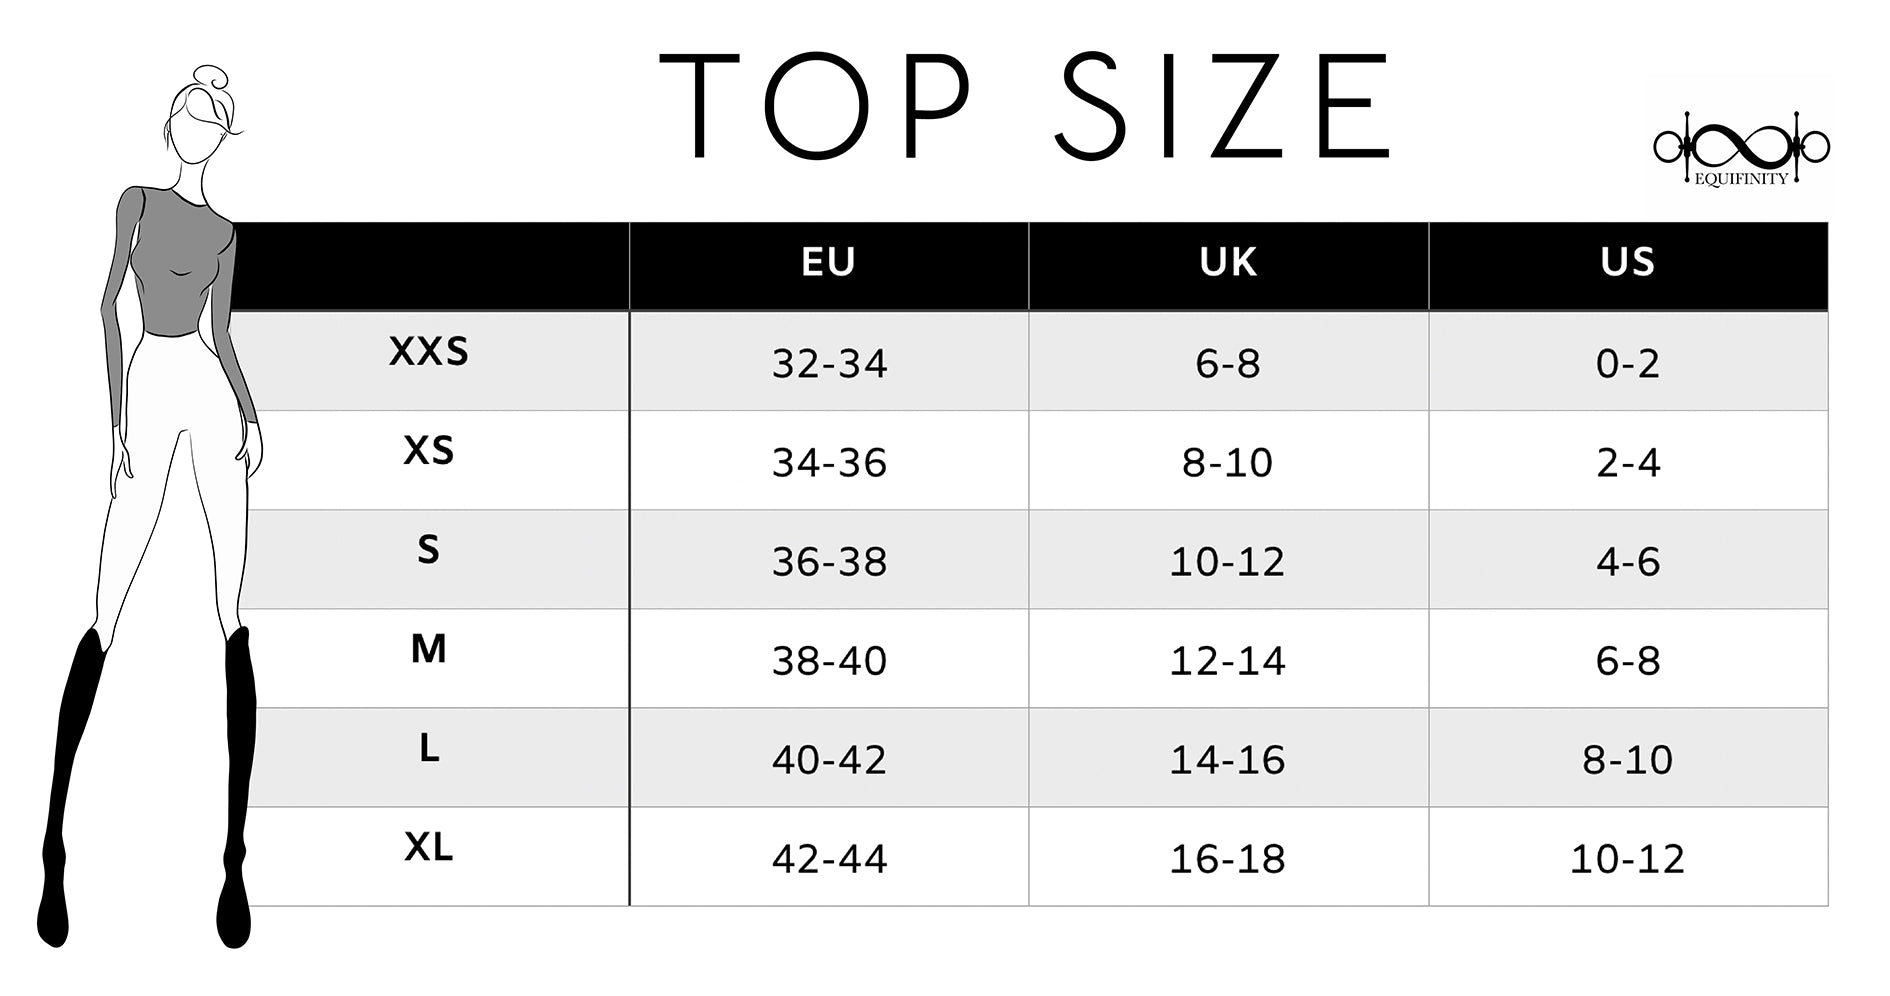Select the EU column header
The width and height of the screenshot is (1890, 996).
click(828, 263)
